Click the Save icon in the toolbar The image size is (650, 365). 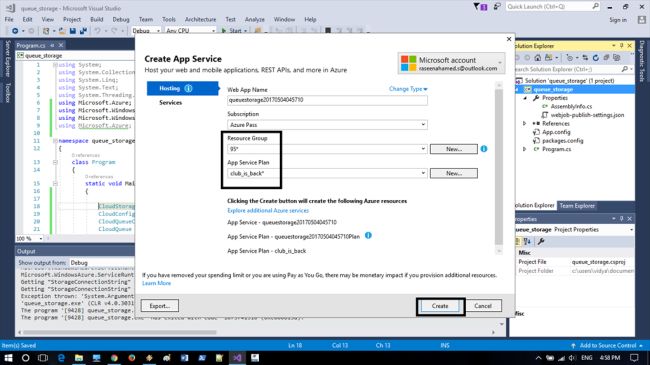pyautogui.click(x=73, y=31)
